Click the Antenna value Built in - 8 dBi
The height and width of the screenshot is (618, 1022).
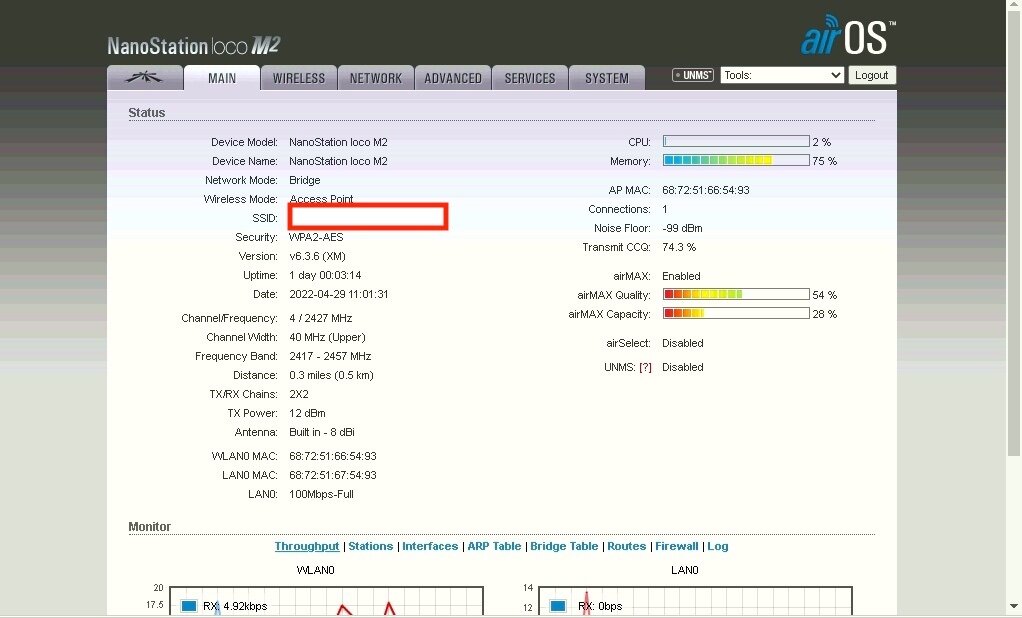(x=322, y=432)
